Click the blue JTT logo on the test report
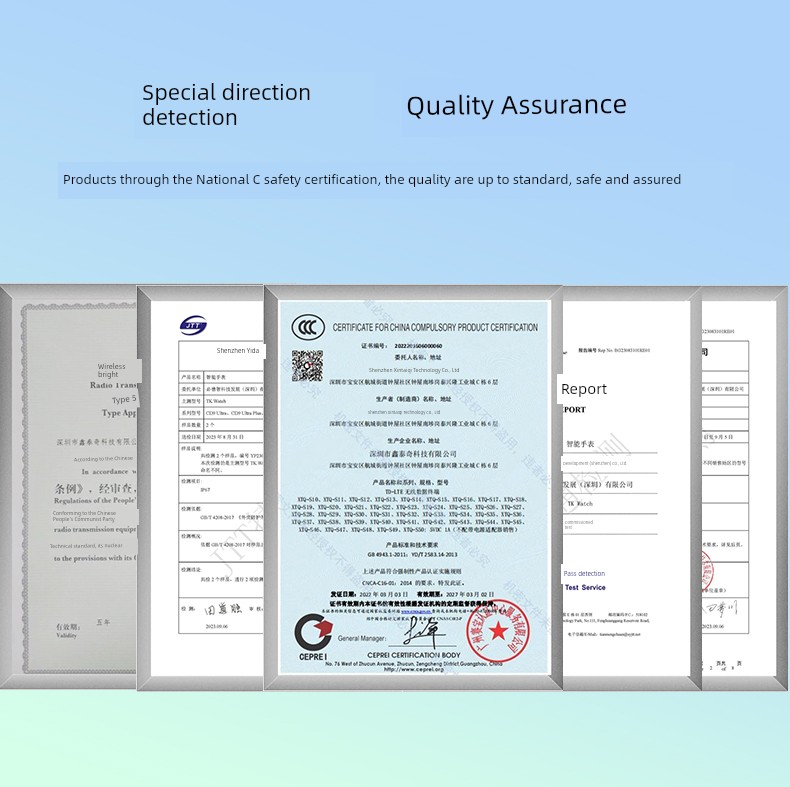This screenshot has width=790, height=787. point(192,324)
